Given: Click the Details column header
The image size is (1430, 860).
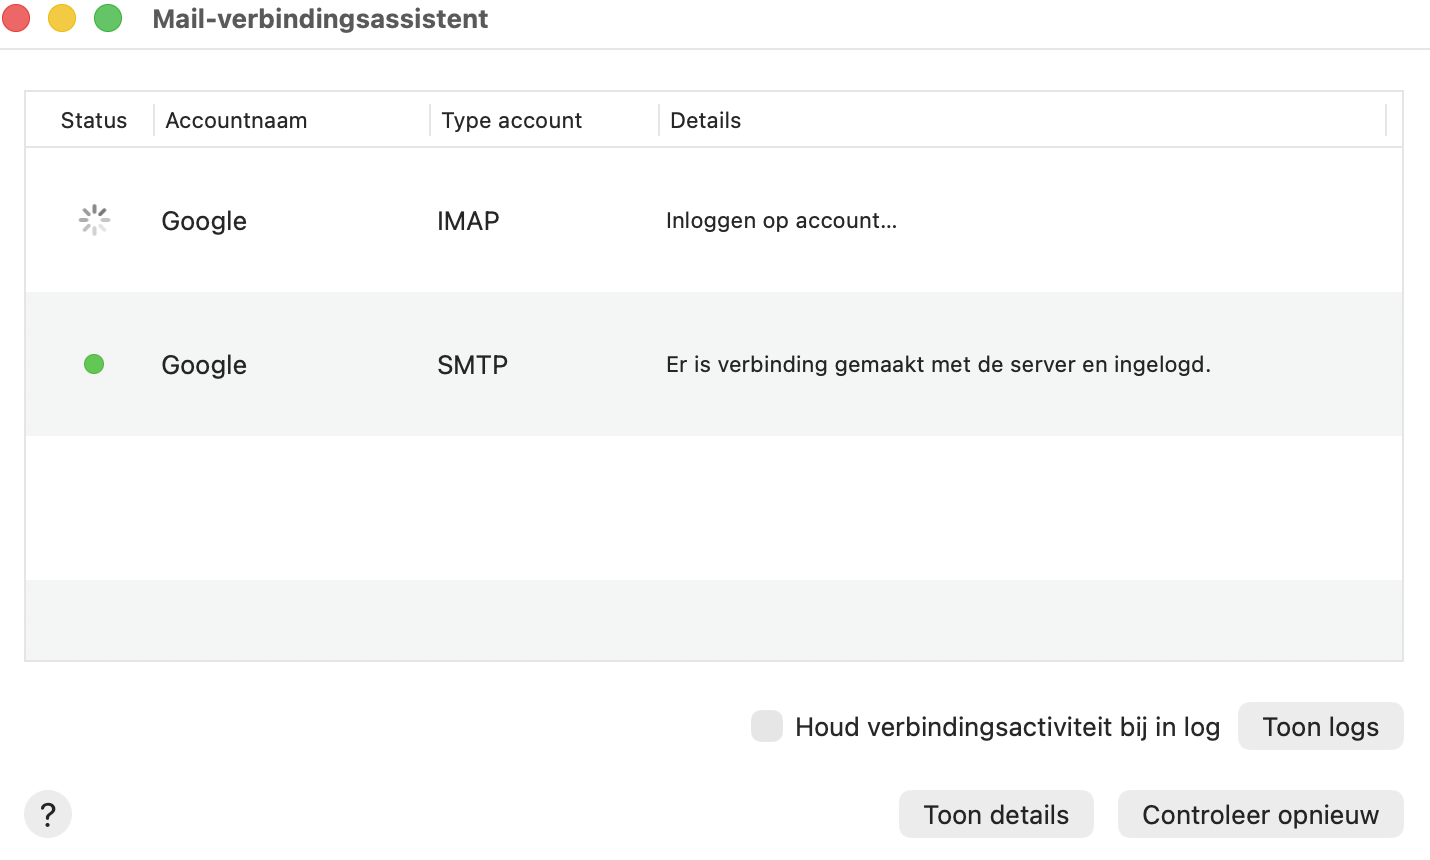Looking at the screenshot, I should tap(705, 120).
